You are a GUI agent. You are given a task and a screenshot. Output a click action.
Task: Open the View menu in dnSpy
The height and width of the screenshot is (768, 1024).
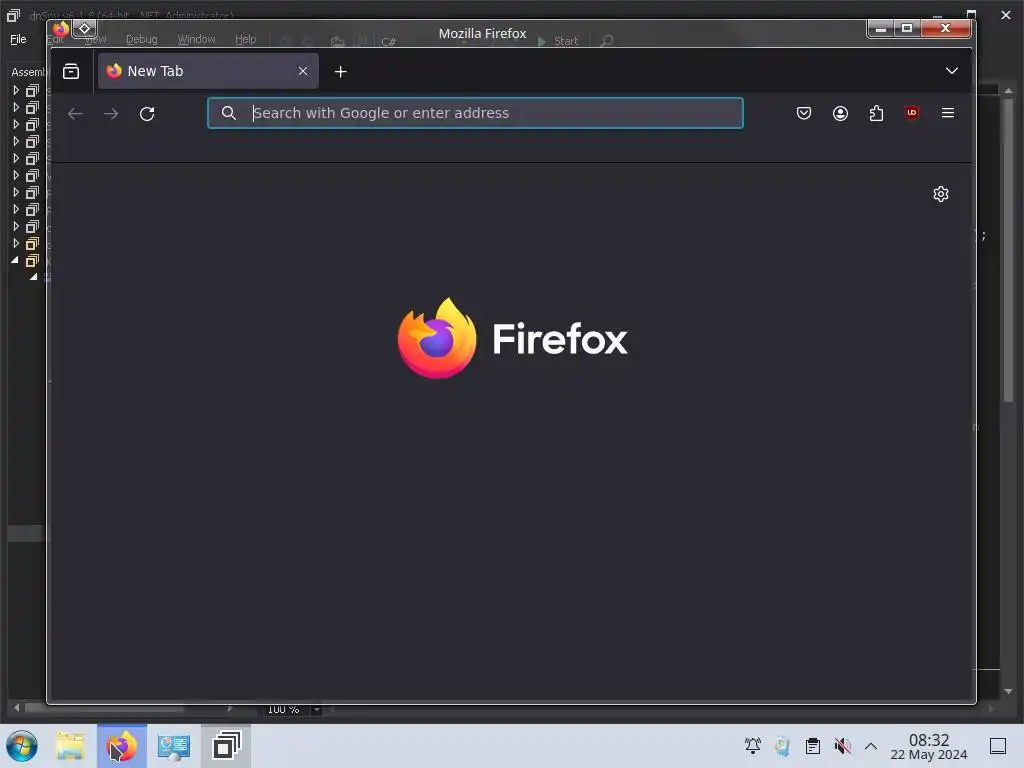95,39
